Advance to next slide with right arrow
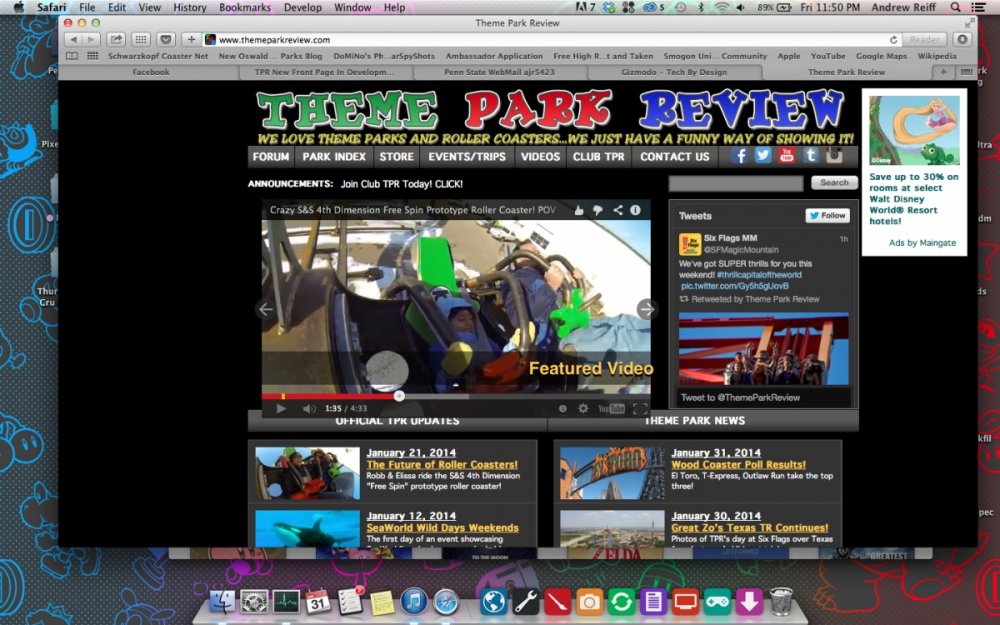Image resolution: width=1000 pixels, height=625 pixels. [646, 310]
